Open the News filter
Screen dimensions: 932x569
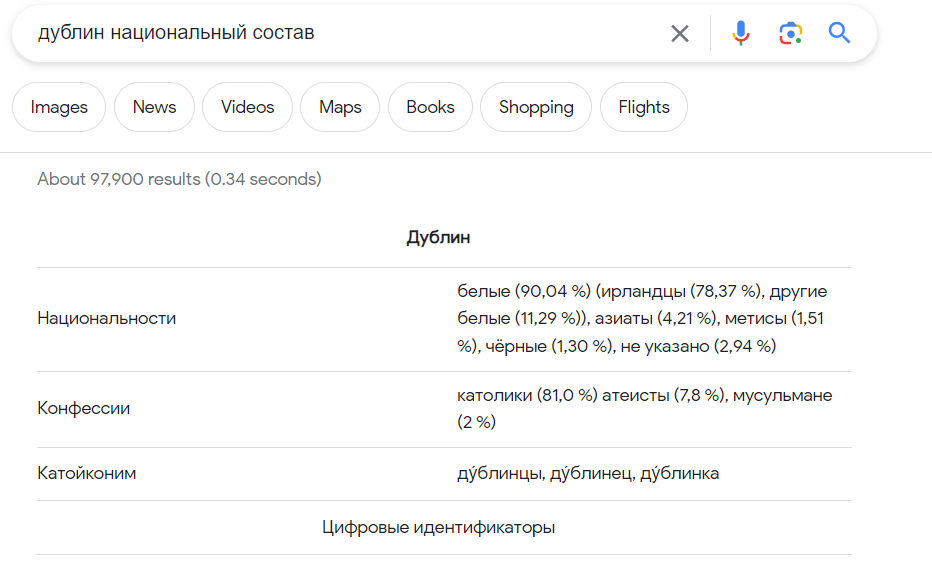point(155,107)
